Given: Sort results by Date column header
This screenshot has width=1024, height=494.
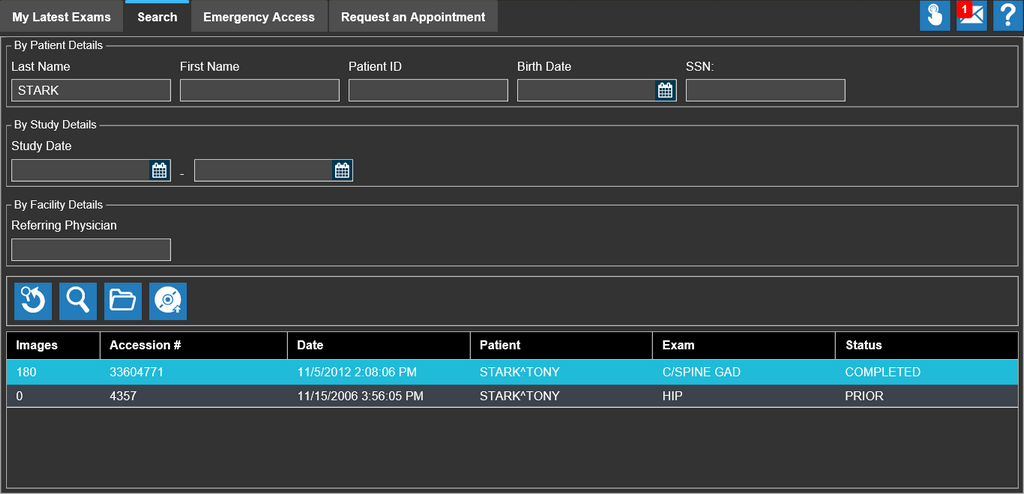Looking at the screenshot, I should point(310,345).
